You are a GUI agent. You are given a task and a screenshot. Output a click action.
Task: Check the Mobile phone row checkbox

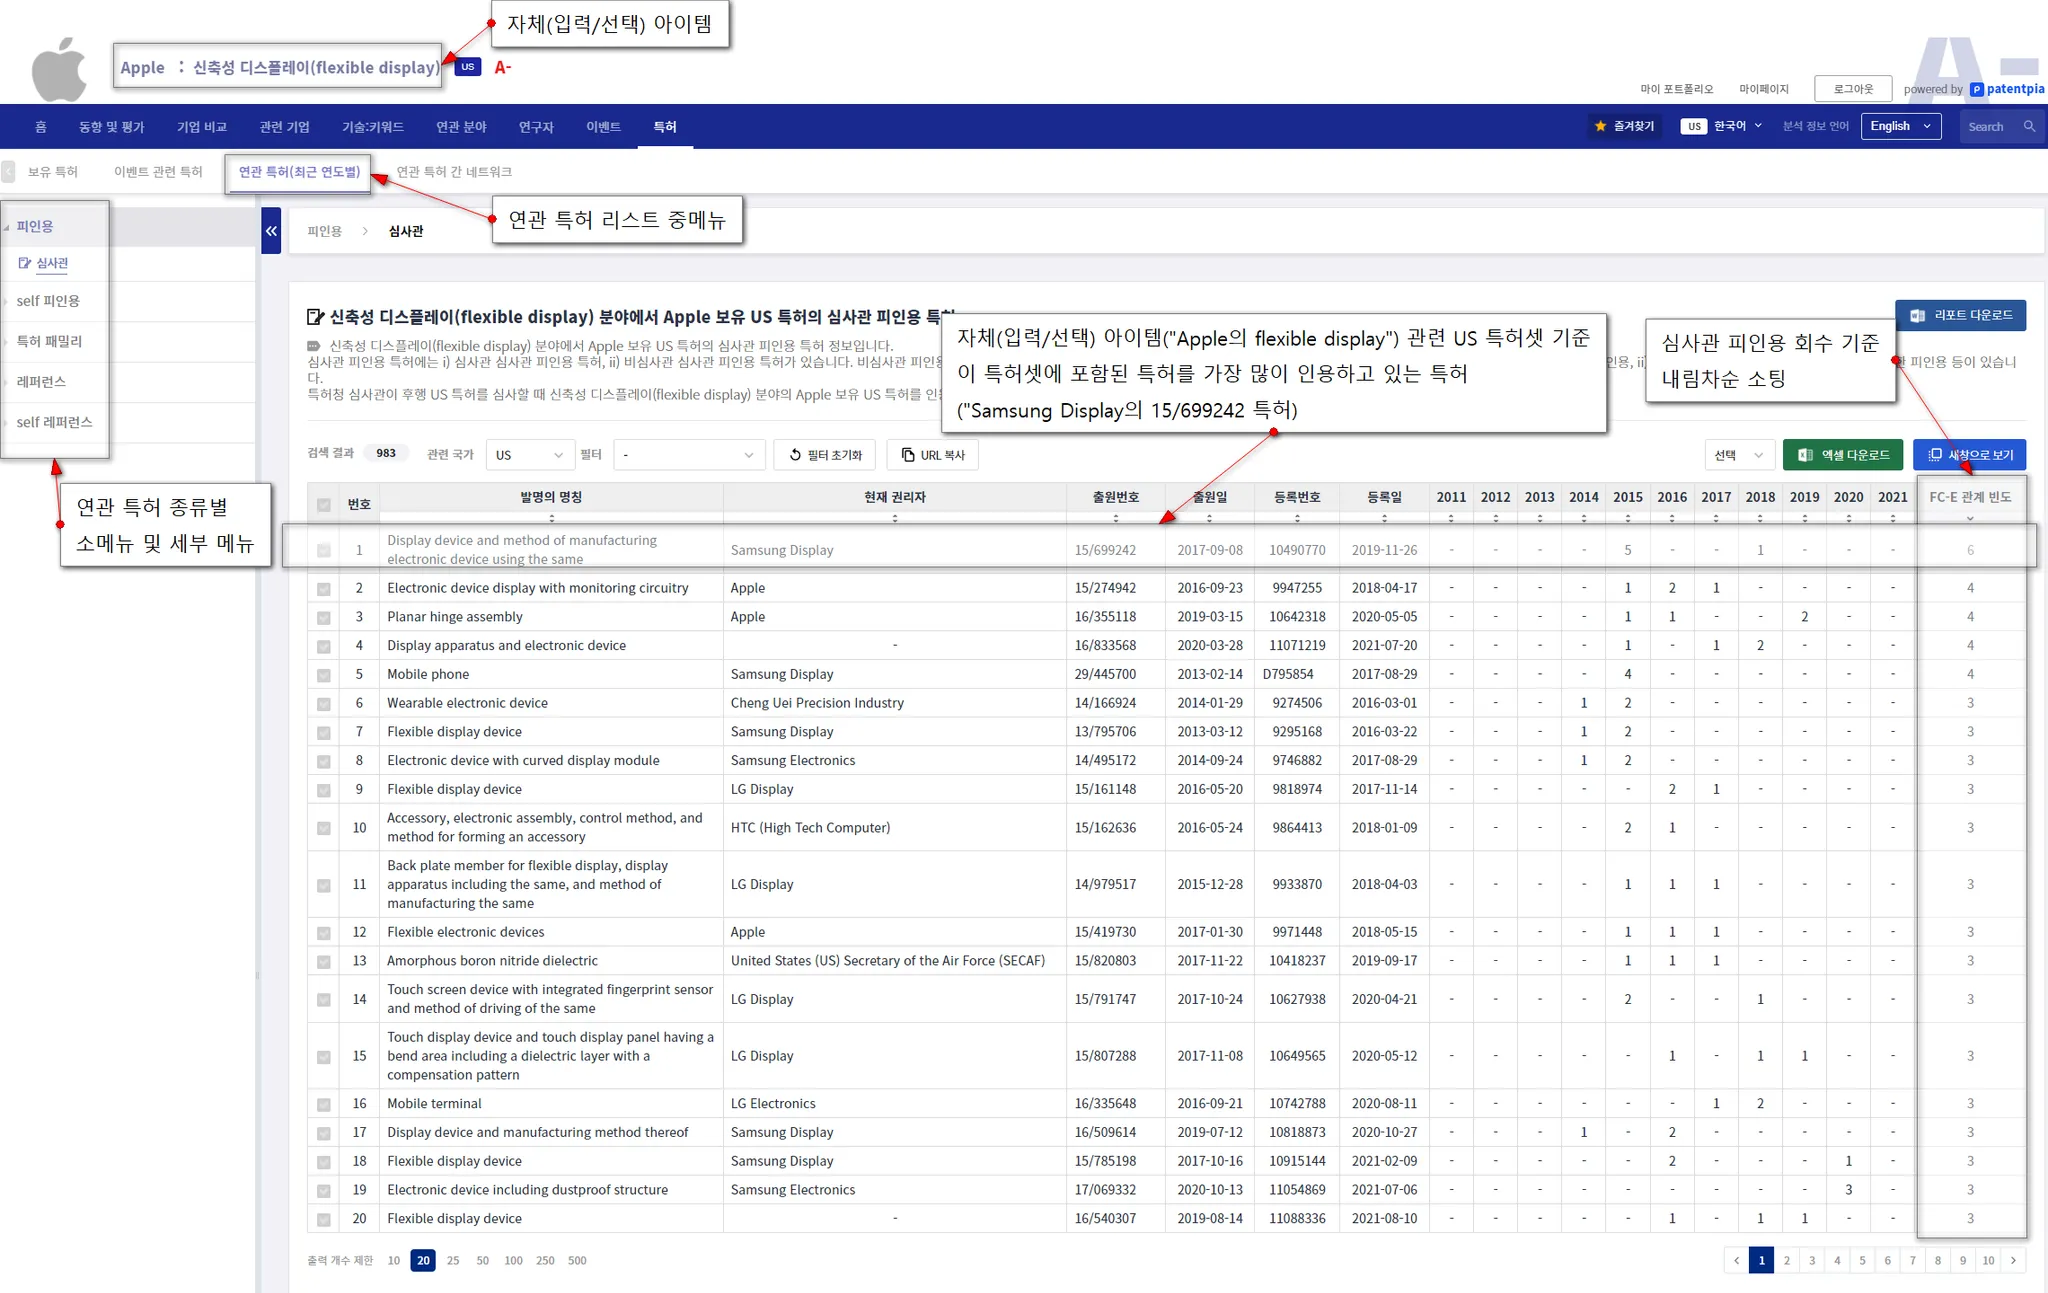[x=324, y=675]
